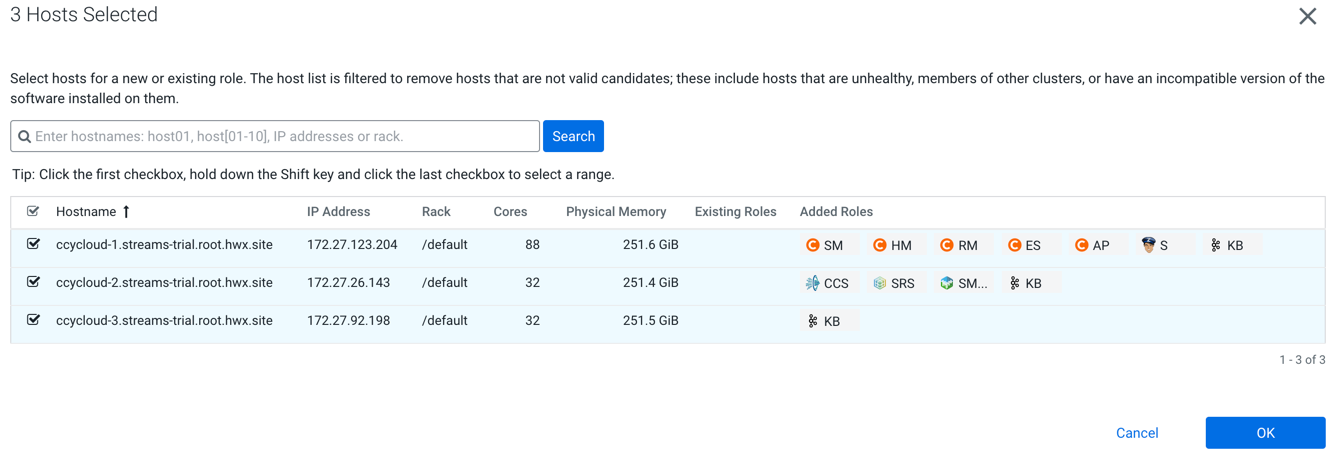Click the S role icon on ccycloud-1
Screen dimensions: 1332x459
pos(1149,245)
